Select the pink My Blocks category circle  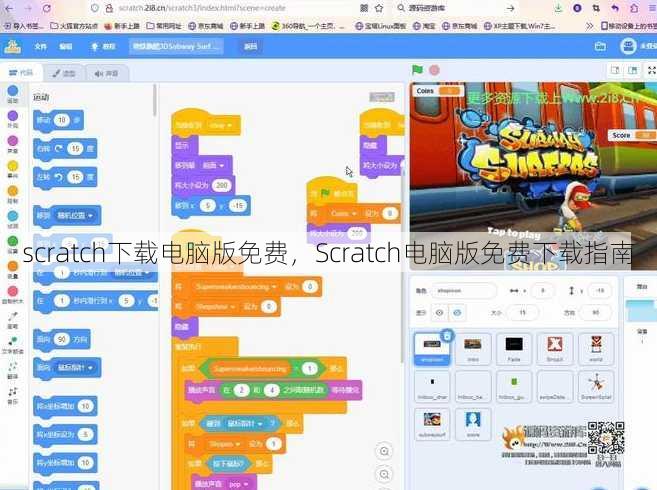13,291
